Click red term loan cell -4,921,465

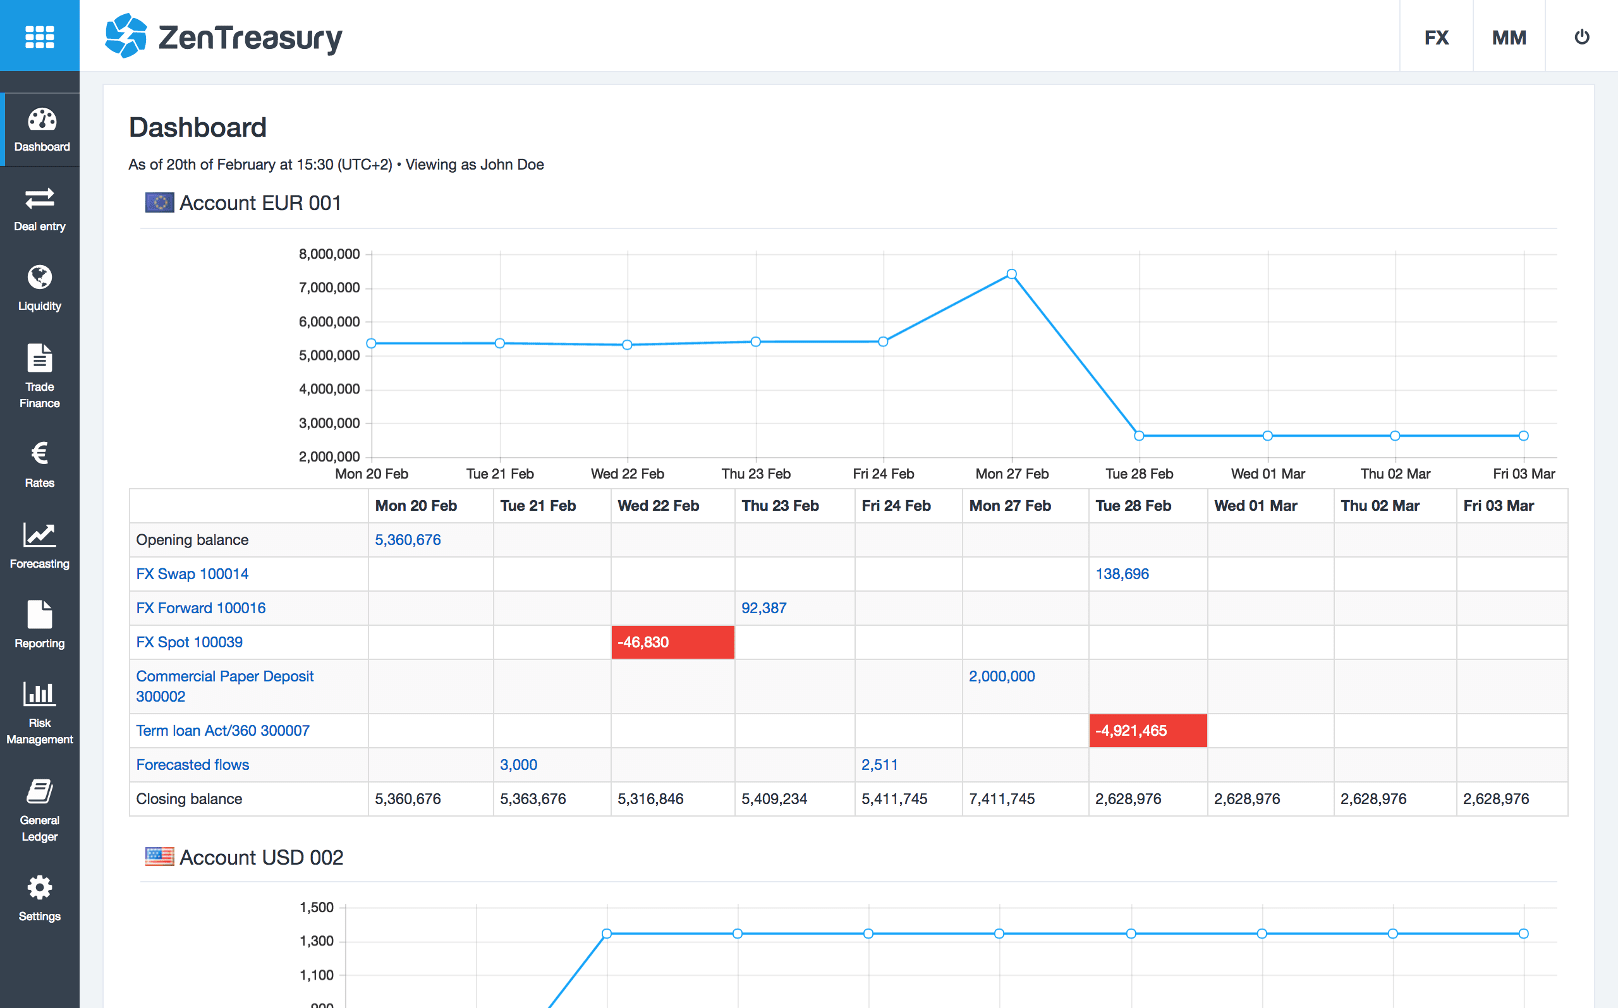[x=1148, y=731]
